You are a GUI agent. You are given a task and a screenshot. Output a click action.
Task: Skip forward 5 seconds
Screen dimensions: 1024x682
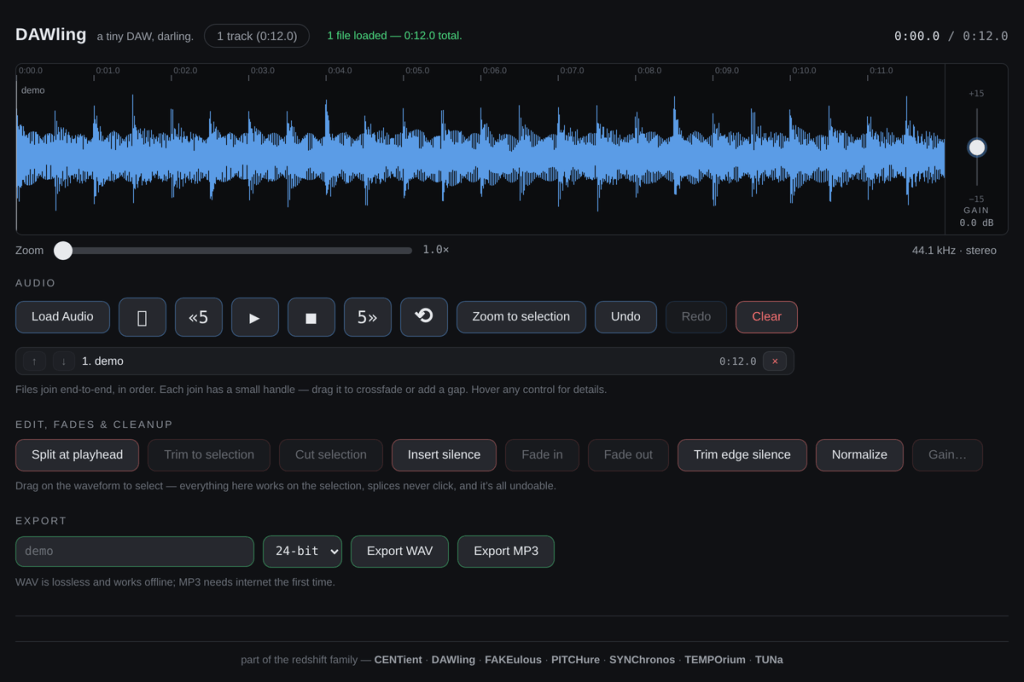tap(368, 317)
